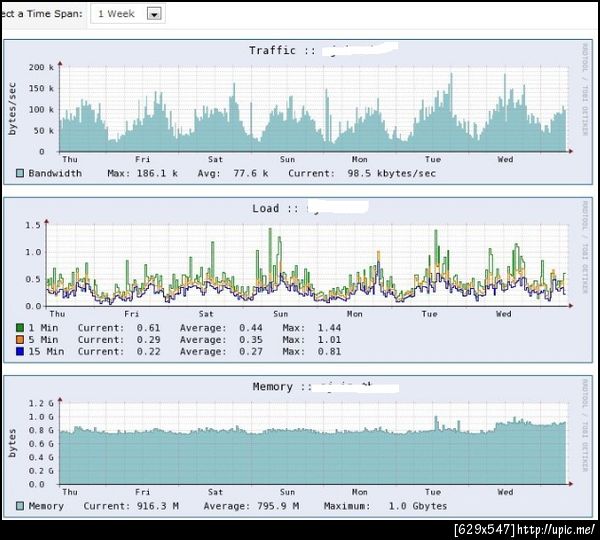Screen dimensions: 600x540
Task: Click the '1.2 G' Memory axis label
Action: [41, 403]
